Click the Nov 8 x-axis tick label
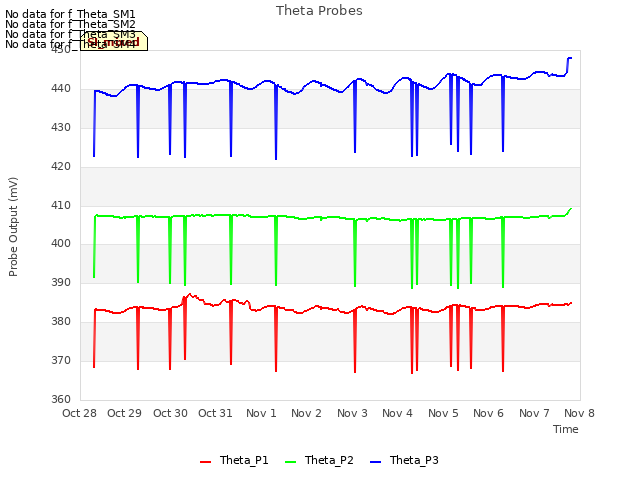Image resolution: width=640 pixels, height=480 pixels. pyautogui.click(x=580, y=413)
